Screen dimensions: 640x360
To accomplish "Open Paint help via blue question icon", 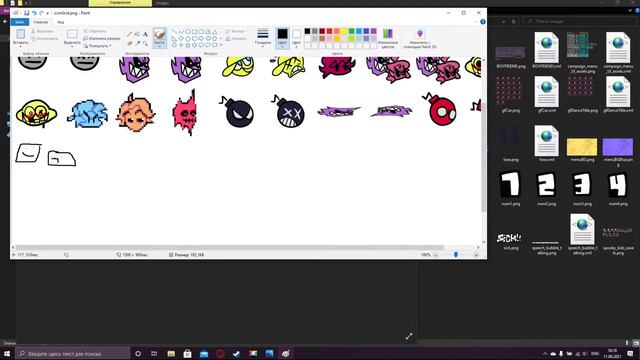I will (483, 22).
